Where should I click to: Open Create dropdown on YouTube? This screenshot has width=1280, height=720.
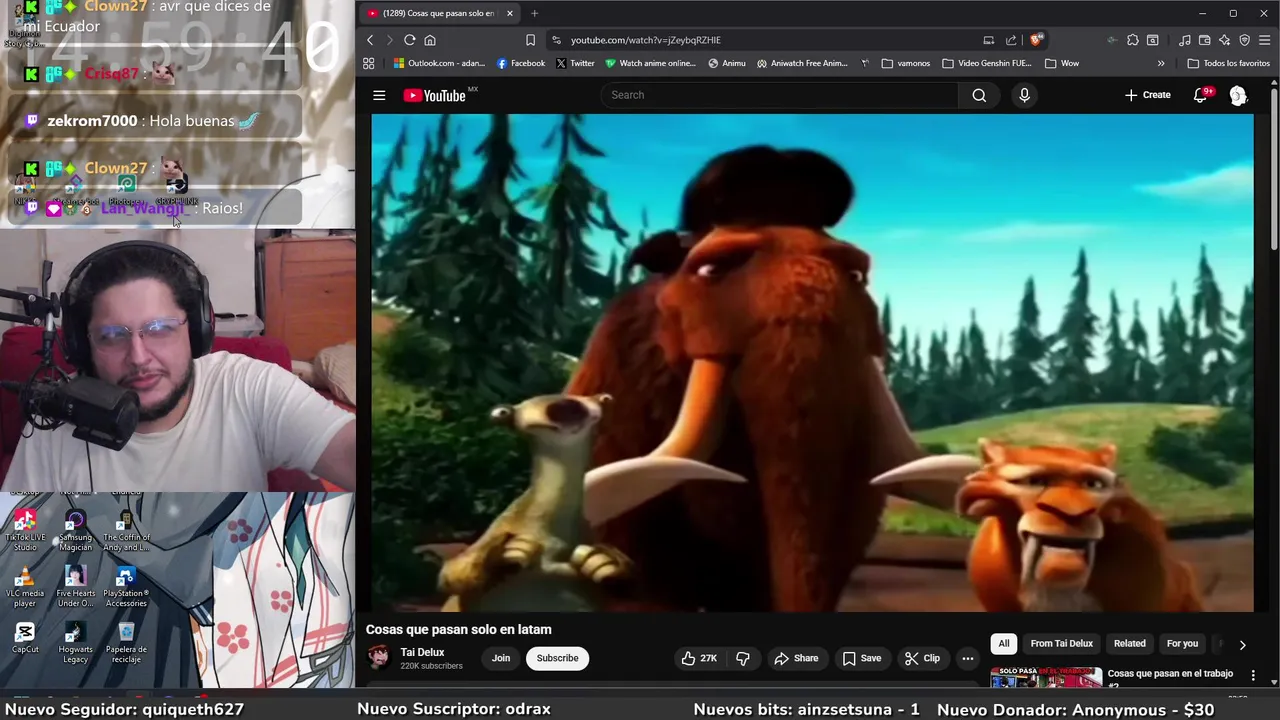pos(1148,95)
